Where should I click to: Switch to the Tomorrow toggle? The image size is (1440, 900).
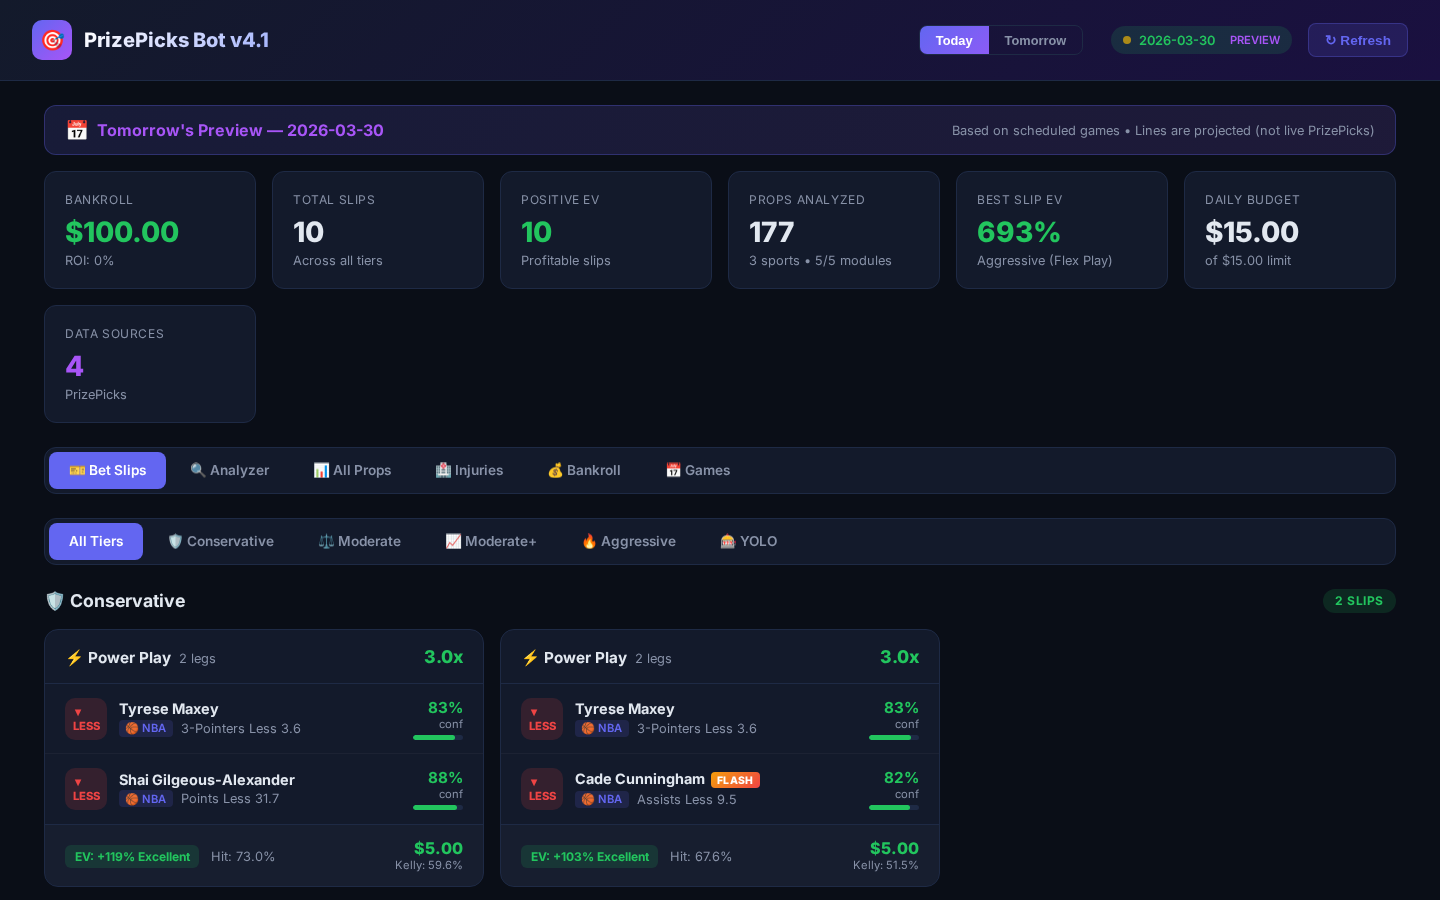[1035, 40]
